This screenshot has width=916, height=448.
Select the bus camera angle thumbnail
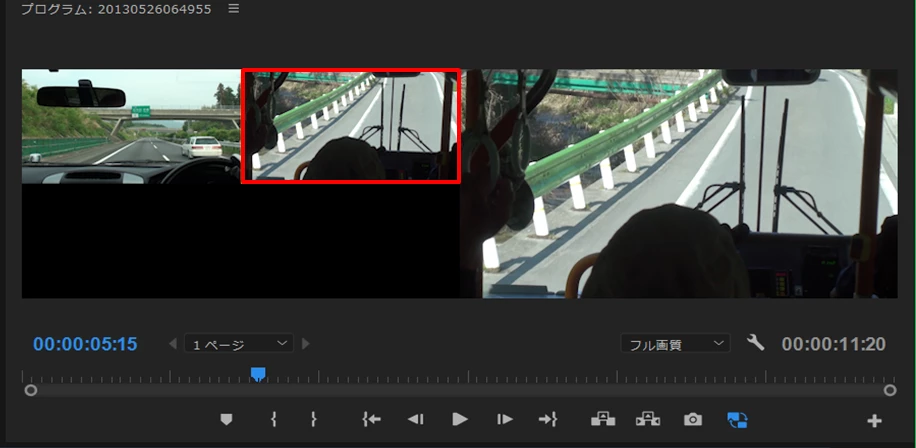pyautogui.click(x=351, y=126)
